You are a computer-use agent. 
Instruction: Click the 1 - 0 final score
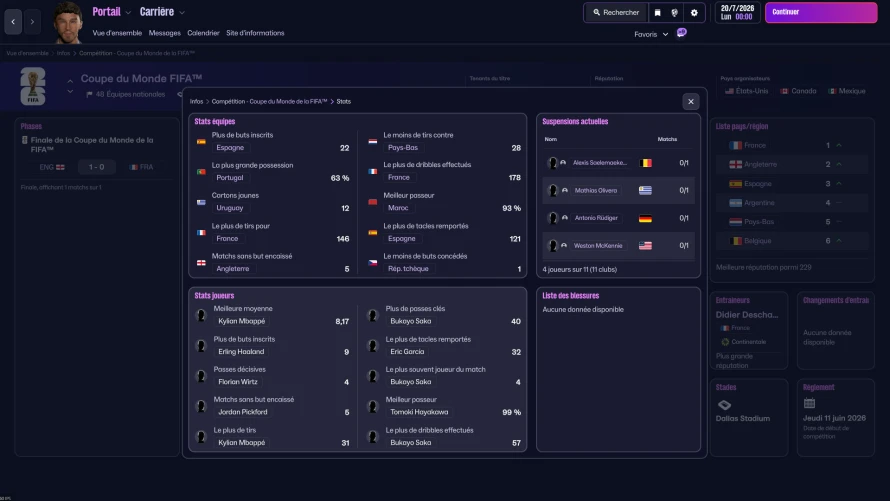(x=96, y=167)
